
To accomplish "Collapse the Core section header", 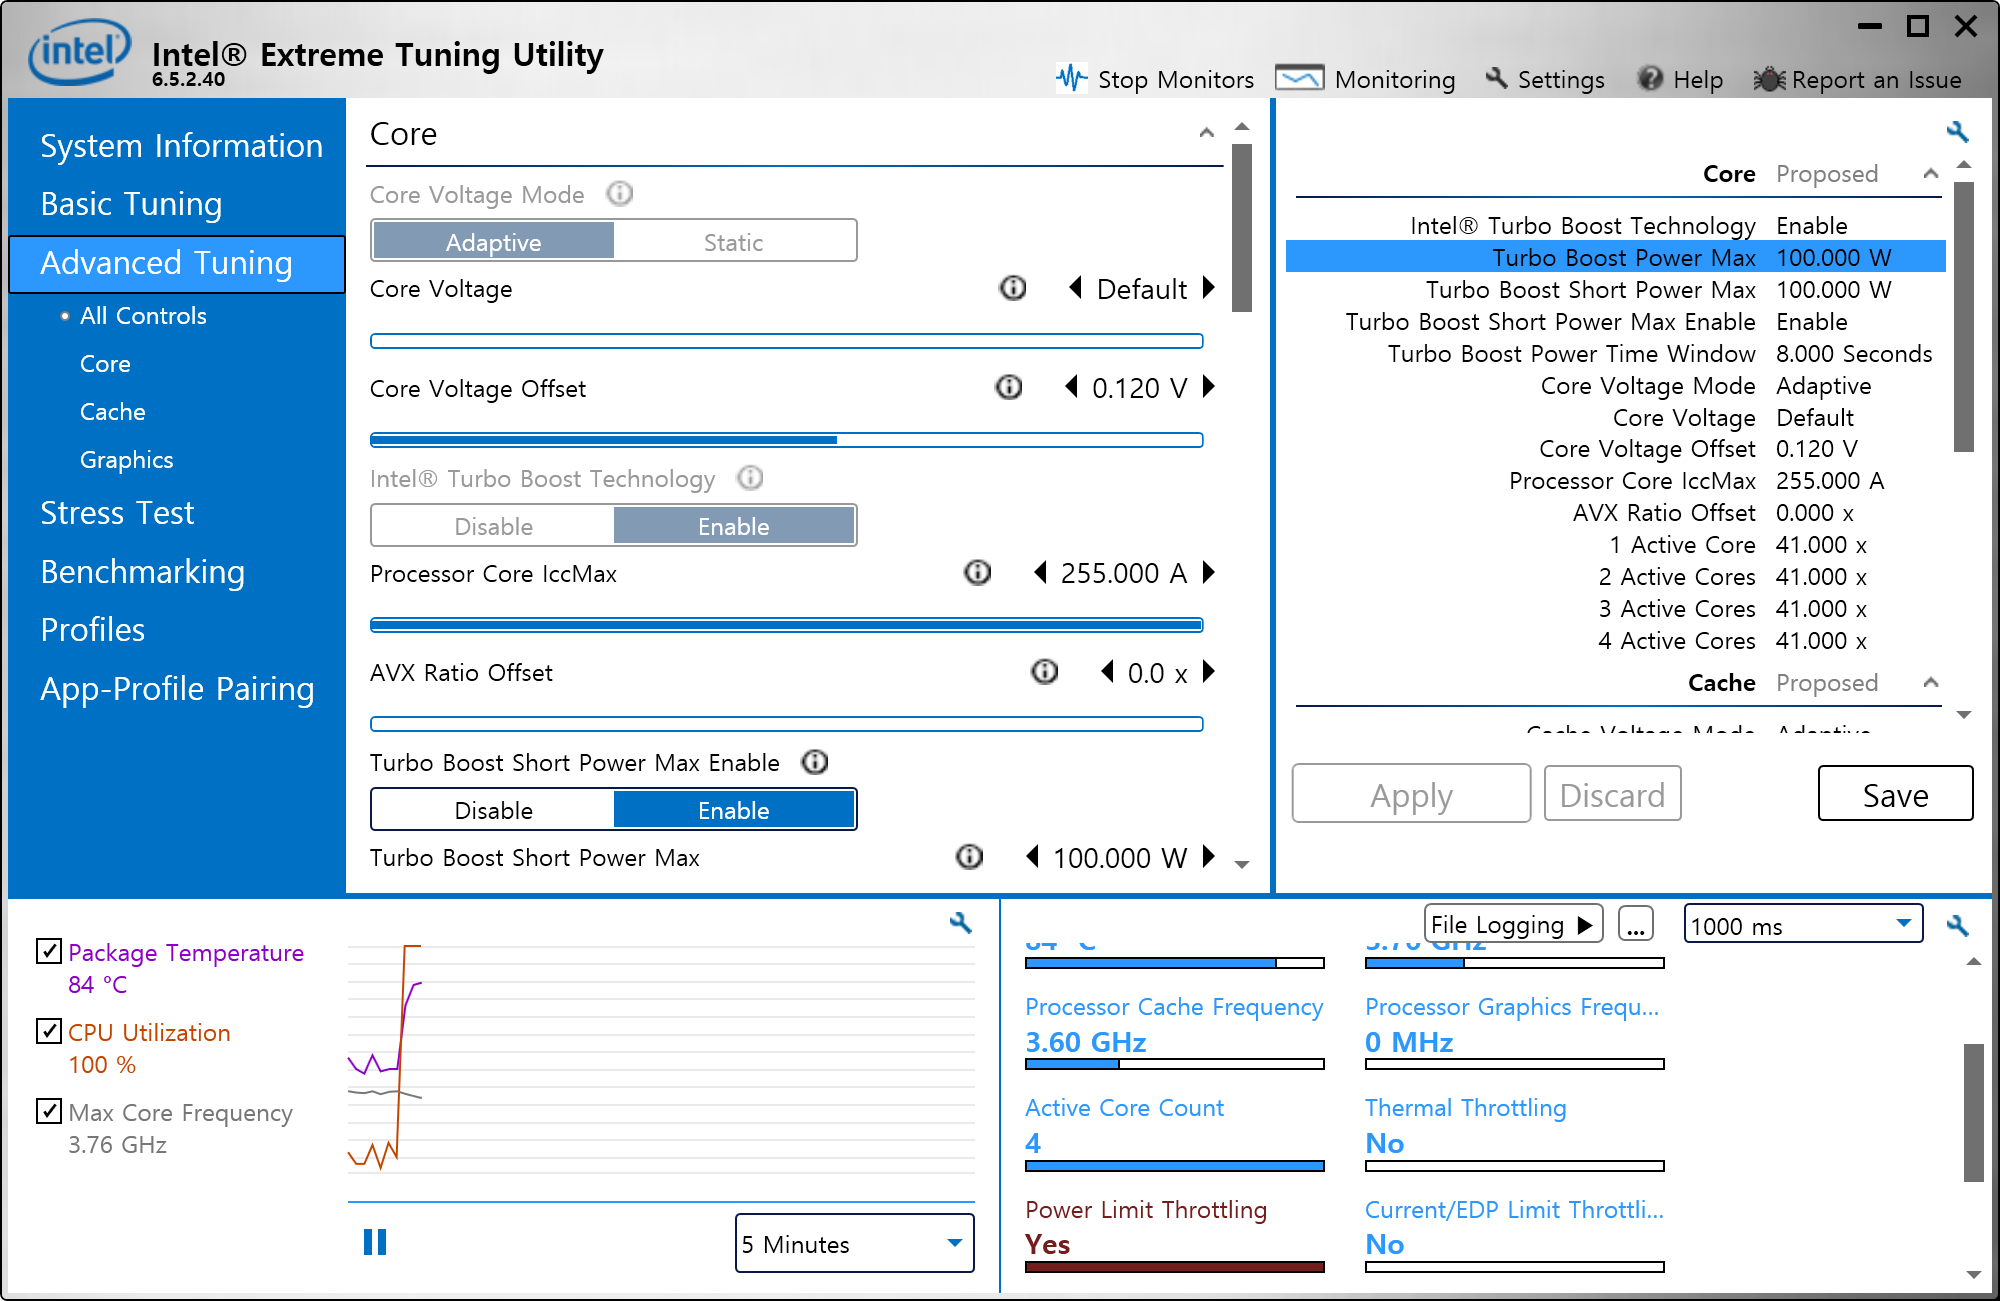I will click(1207, 133).
